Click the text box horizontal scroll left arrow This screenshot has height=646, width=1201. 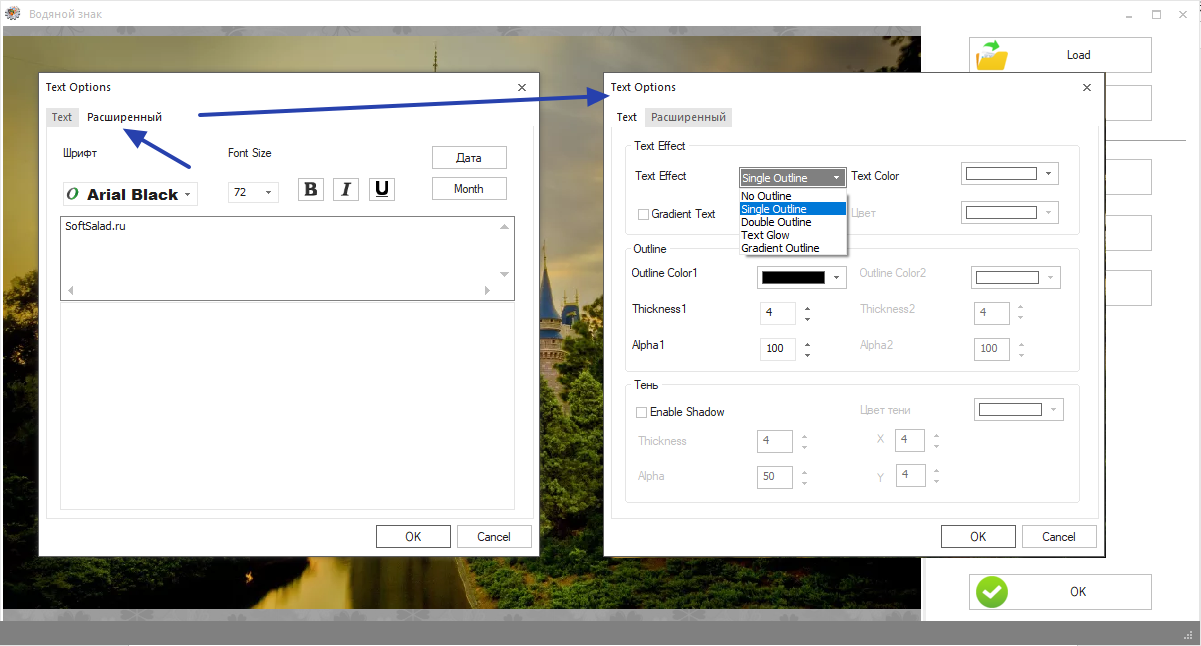[69, 290]
